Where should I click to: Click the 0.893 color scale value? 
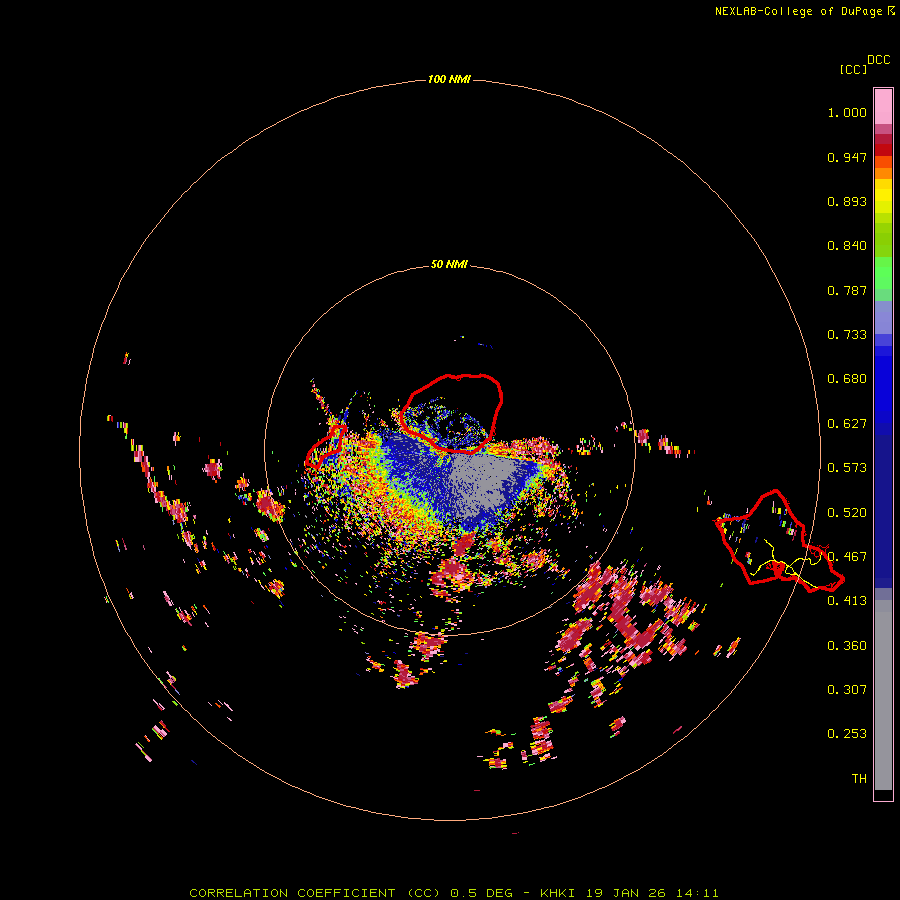[x=847, y=201]
